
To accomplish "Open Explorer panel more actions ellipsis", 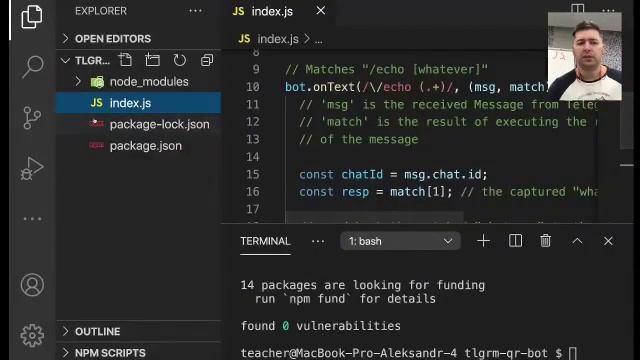I will (x=196, y=11).
